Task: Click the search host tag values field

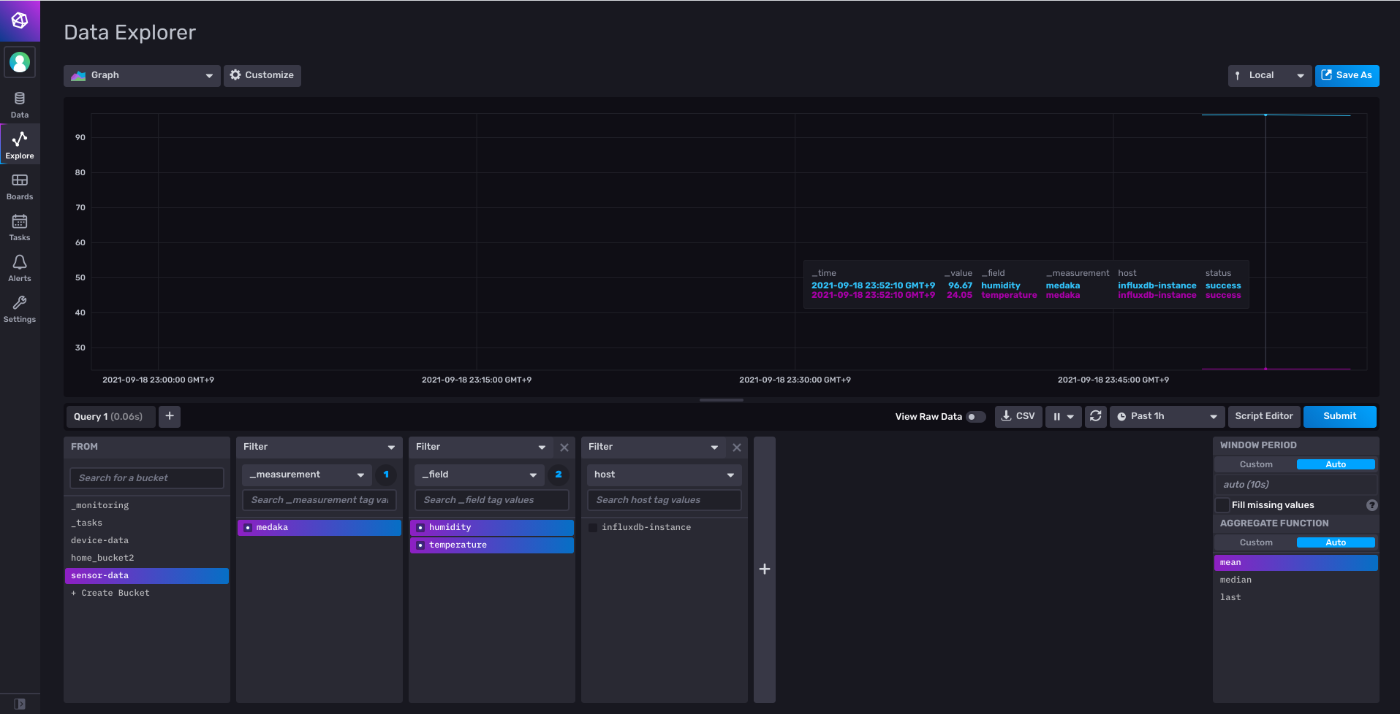Action: tap(664, 500)
